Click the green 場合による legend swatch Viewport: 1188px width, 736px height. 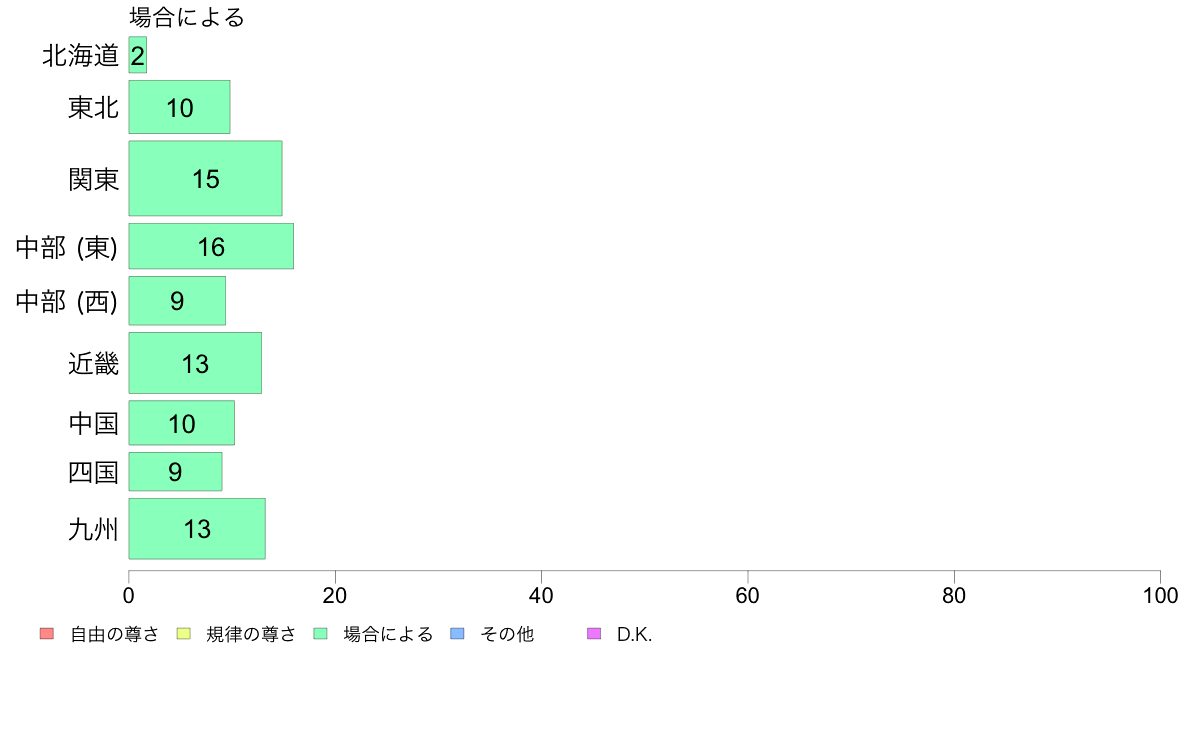point(320,634)
